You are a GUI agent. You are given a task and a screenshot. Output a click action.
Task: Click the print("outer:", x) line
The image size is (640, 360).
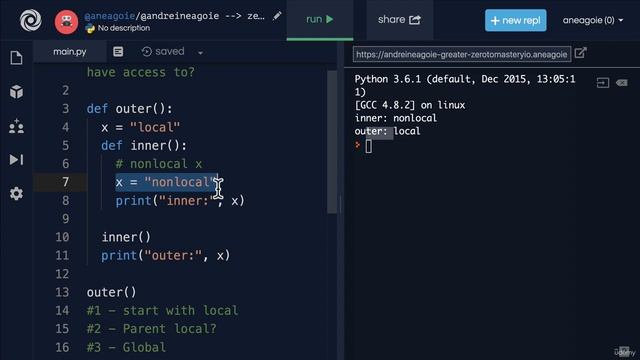click(x=166, y=256)
